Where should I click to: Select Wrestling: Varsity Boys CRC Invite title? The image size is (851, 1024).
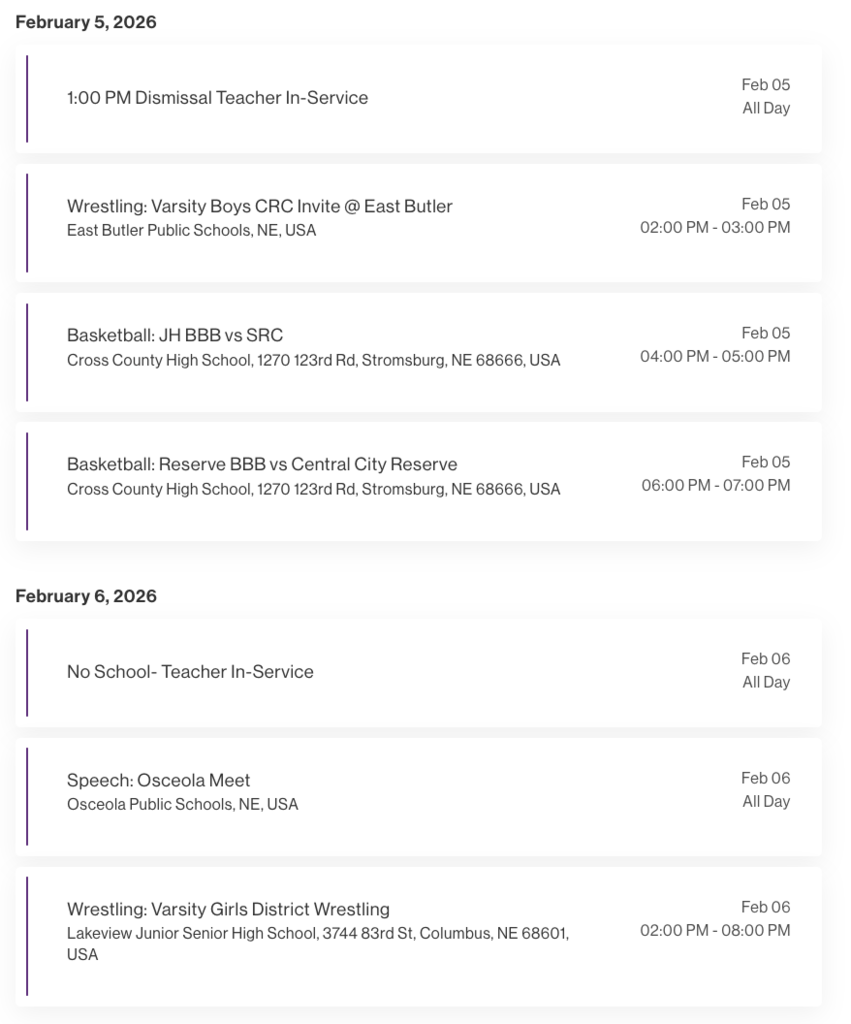[259, 206]
